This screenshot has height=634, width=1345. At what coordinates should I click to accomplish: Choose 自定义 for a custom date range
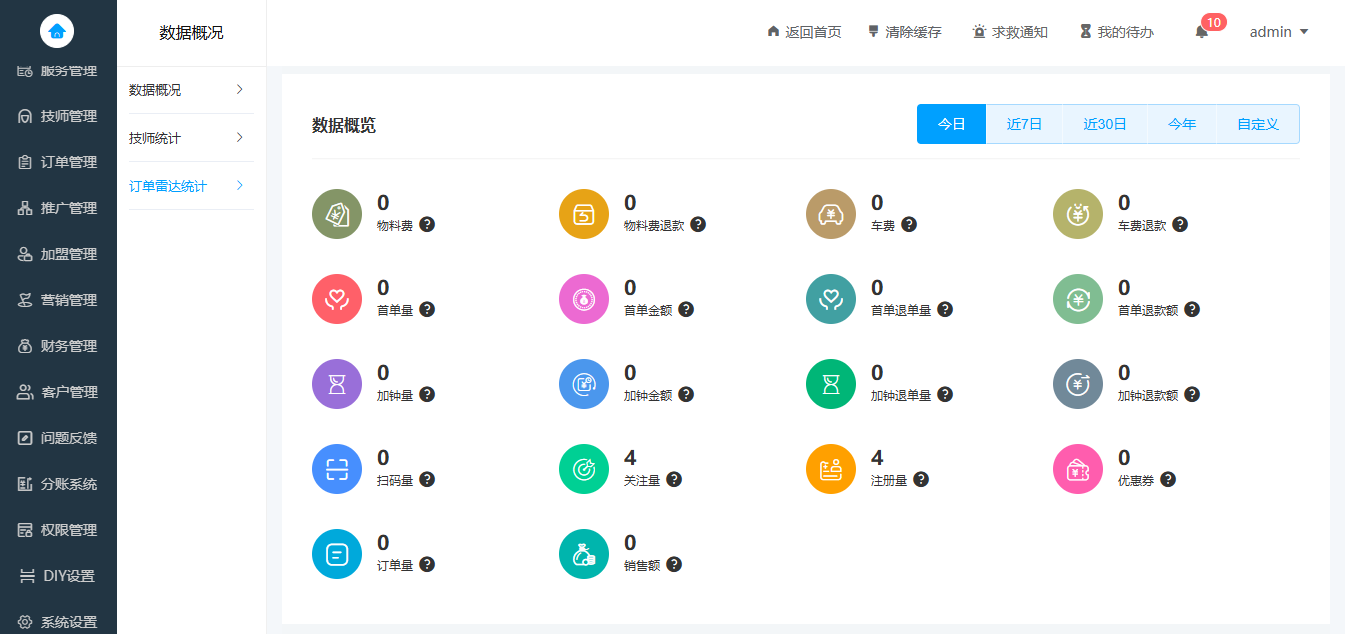[1257, 123]
